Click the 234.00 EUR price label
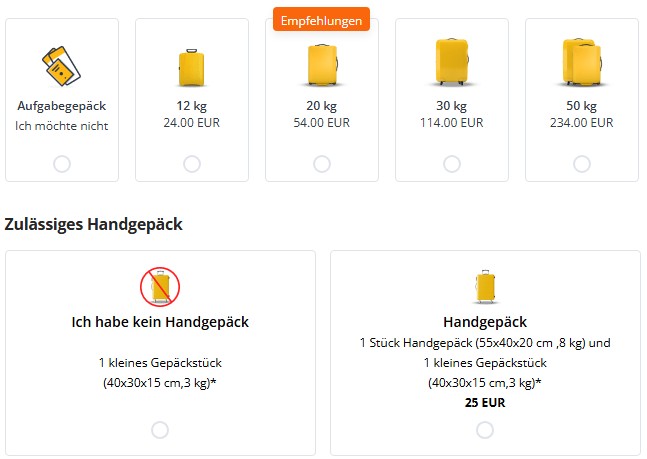 pos(582,123)
